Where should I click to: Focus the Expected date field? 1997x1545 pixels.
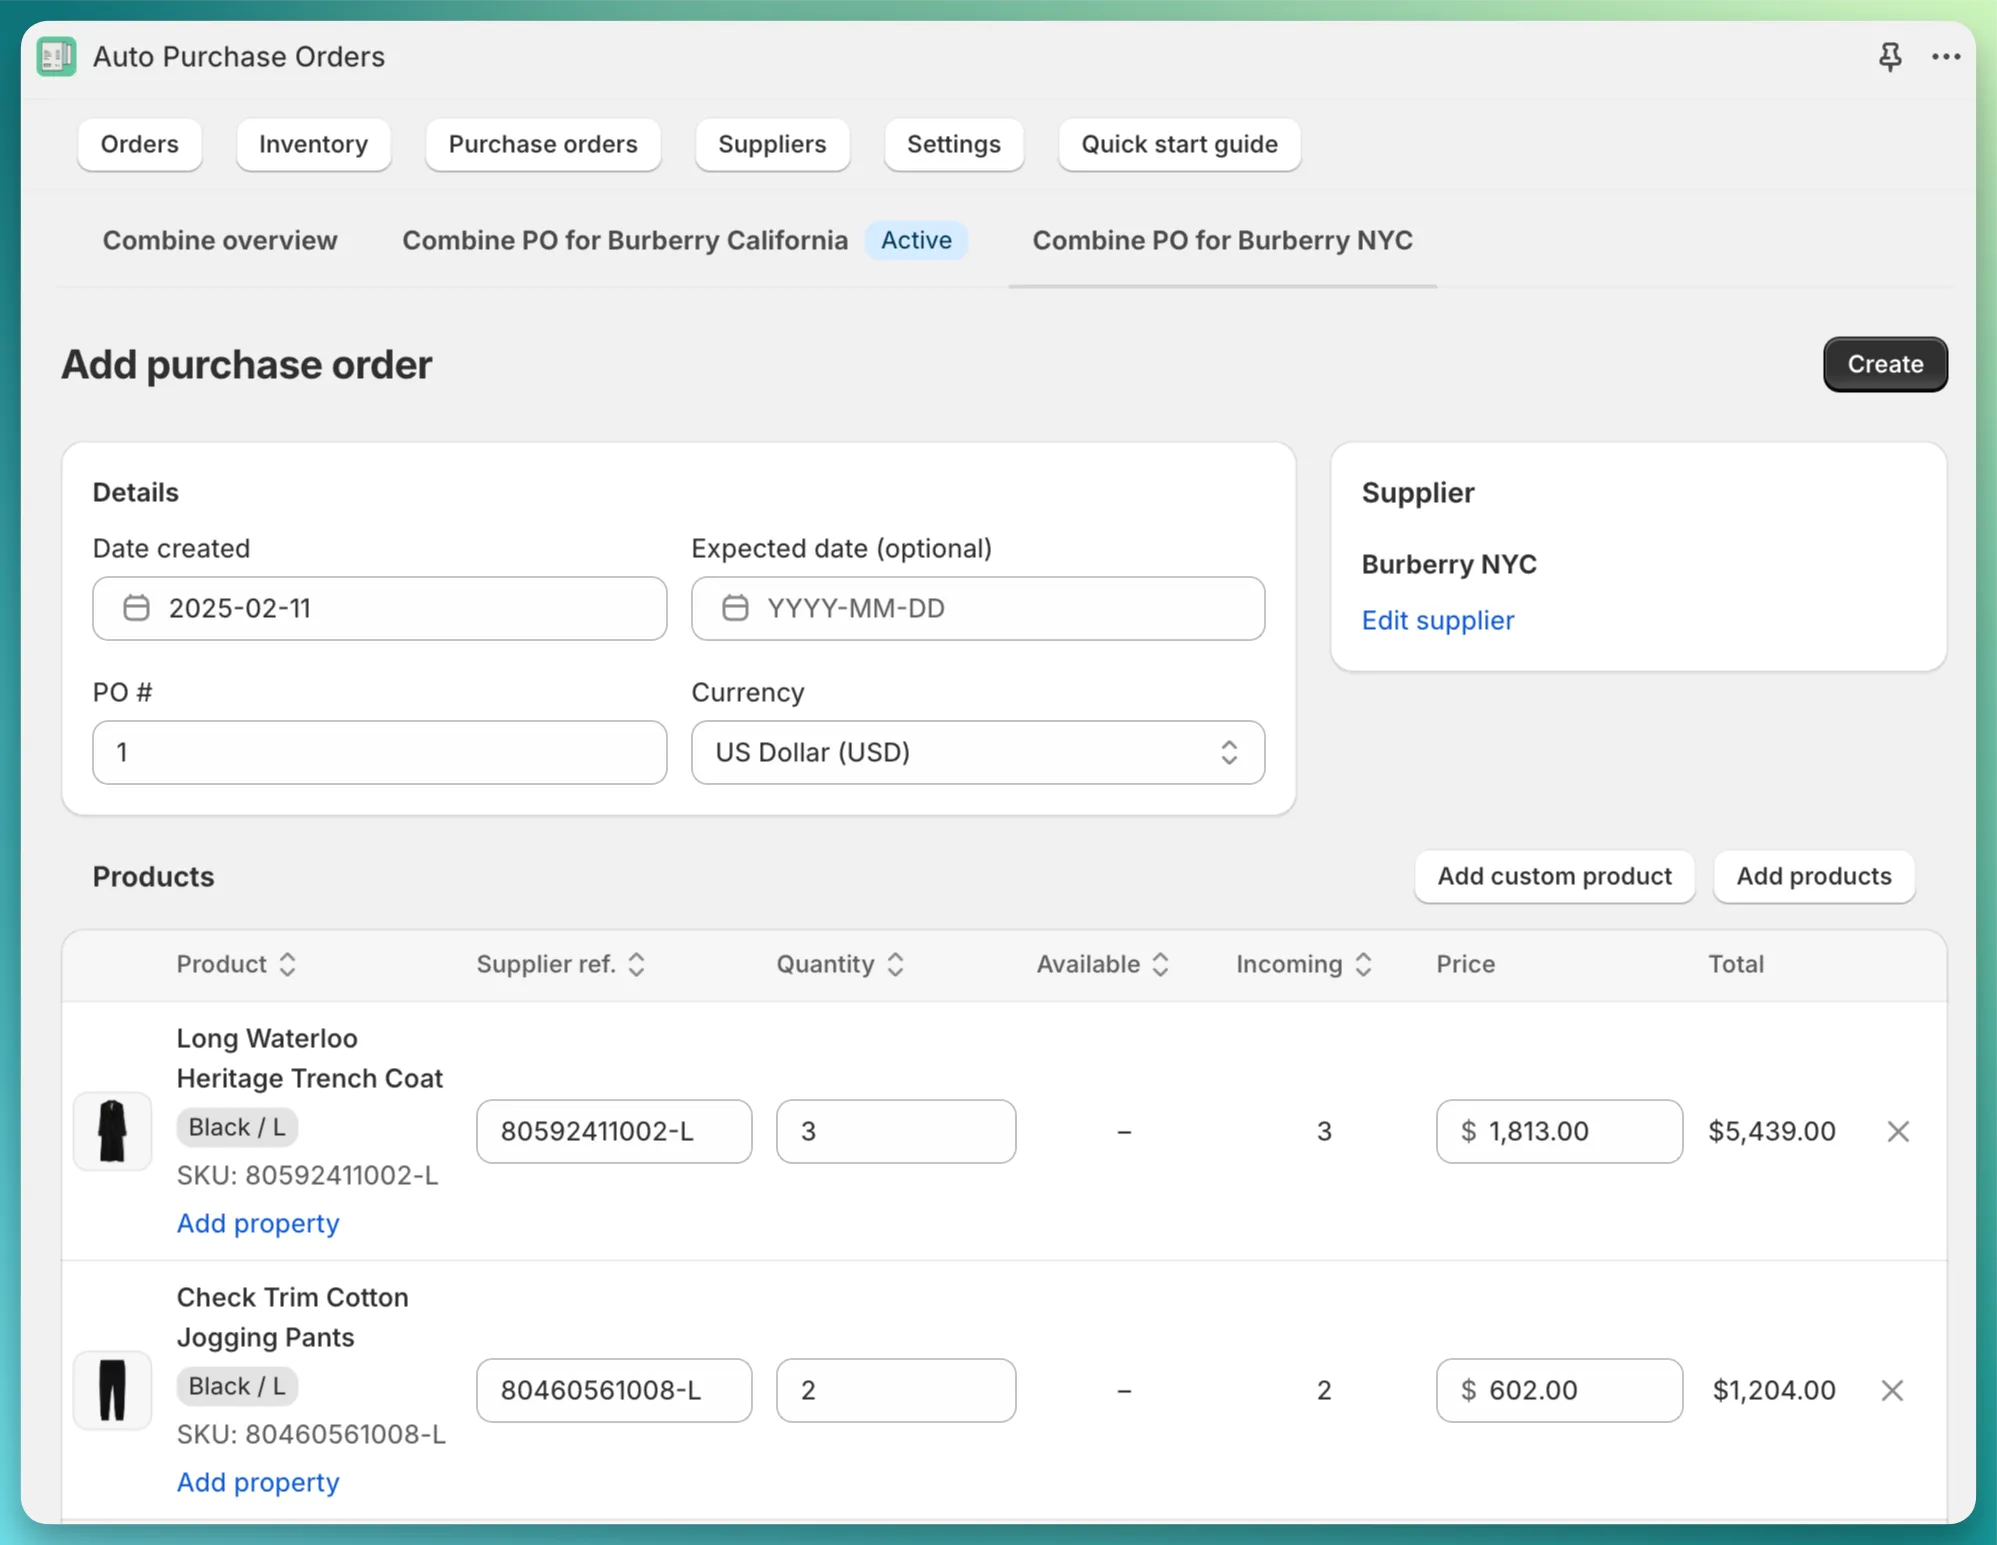point(978,608)
